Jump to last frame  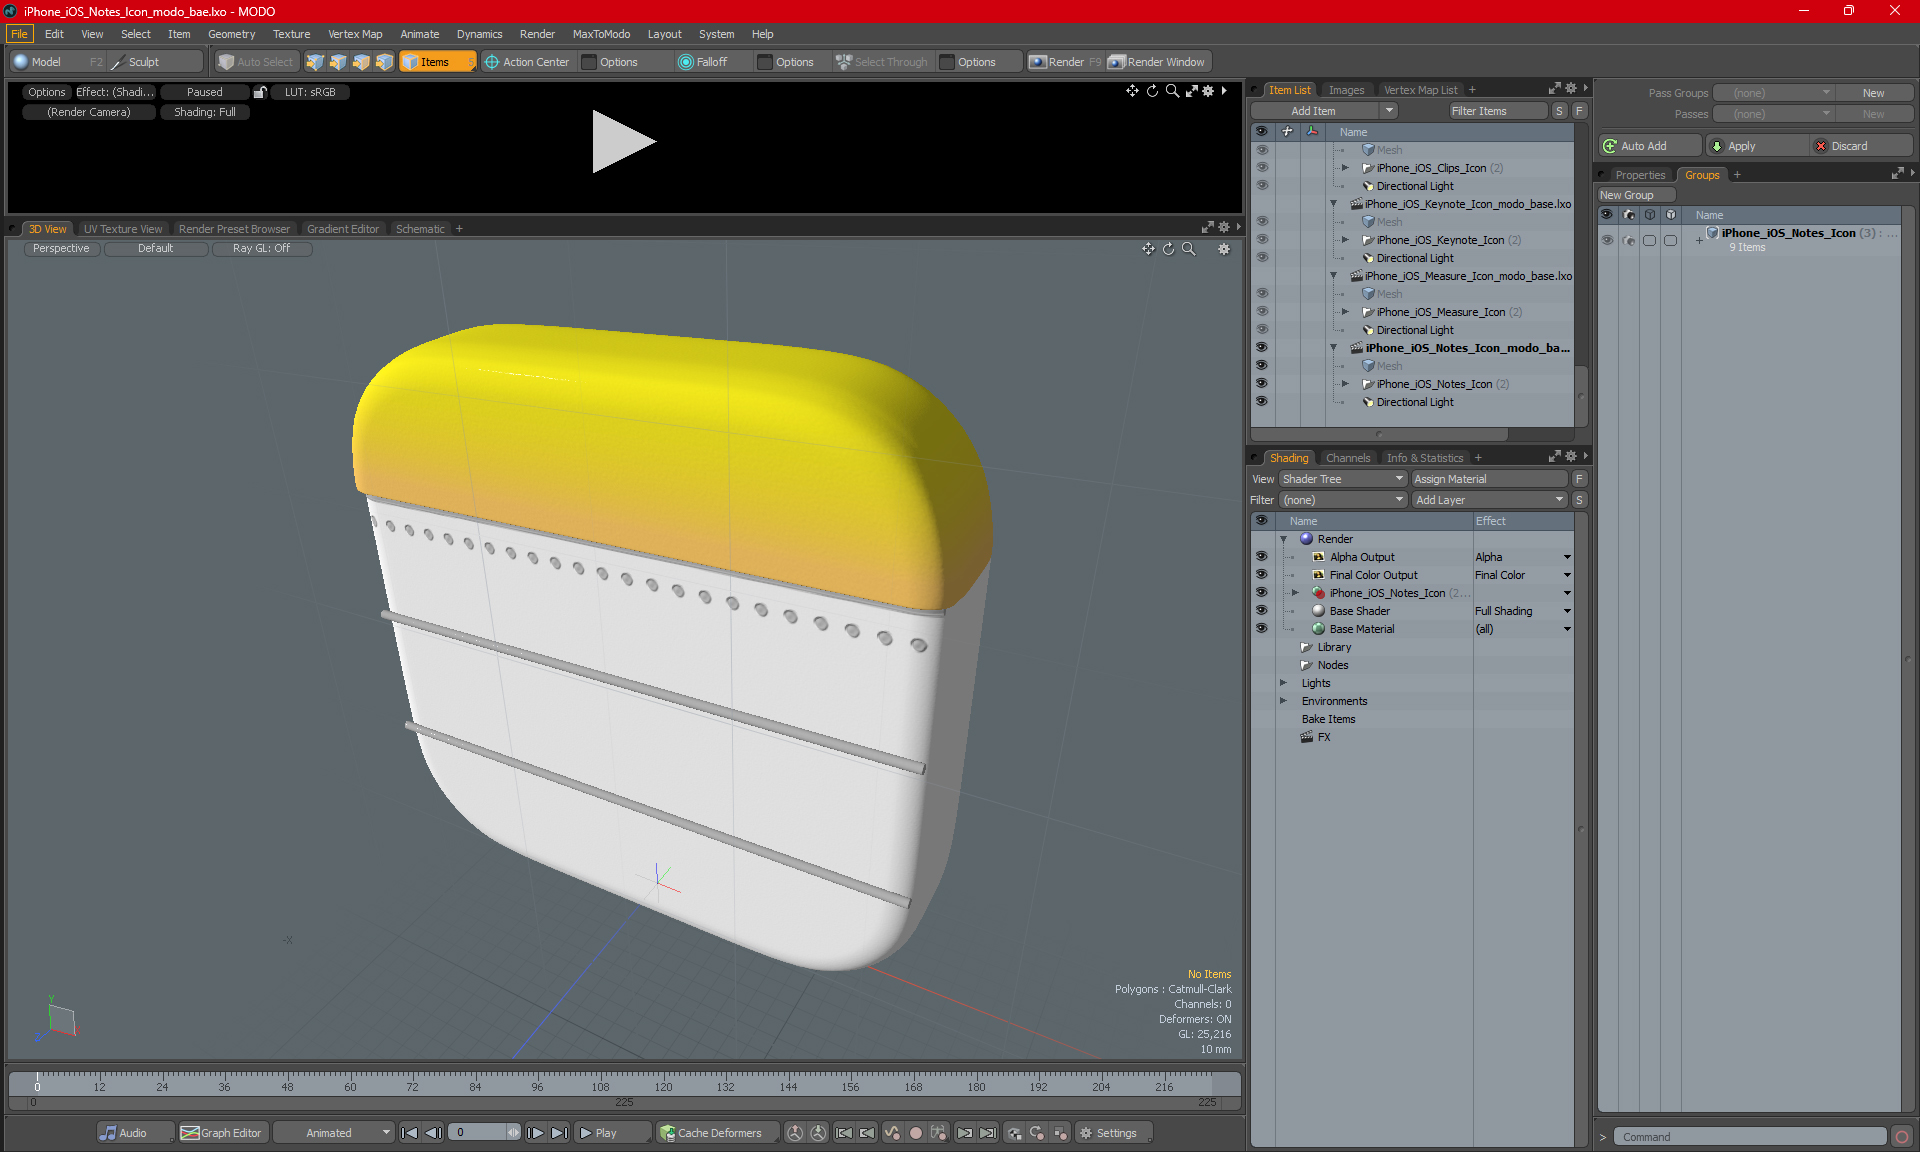click(560, 1133)
